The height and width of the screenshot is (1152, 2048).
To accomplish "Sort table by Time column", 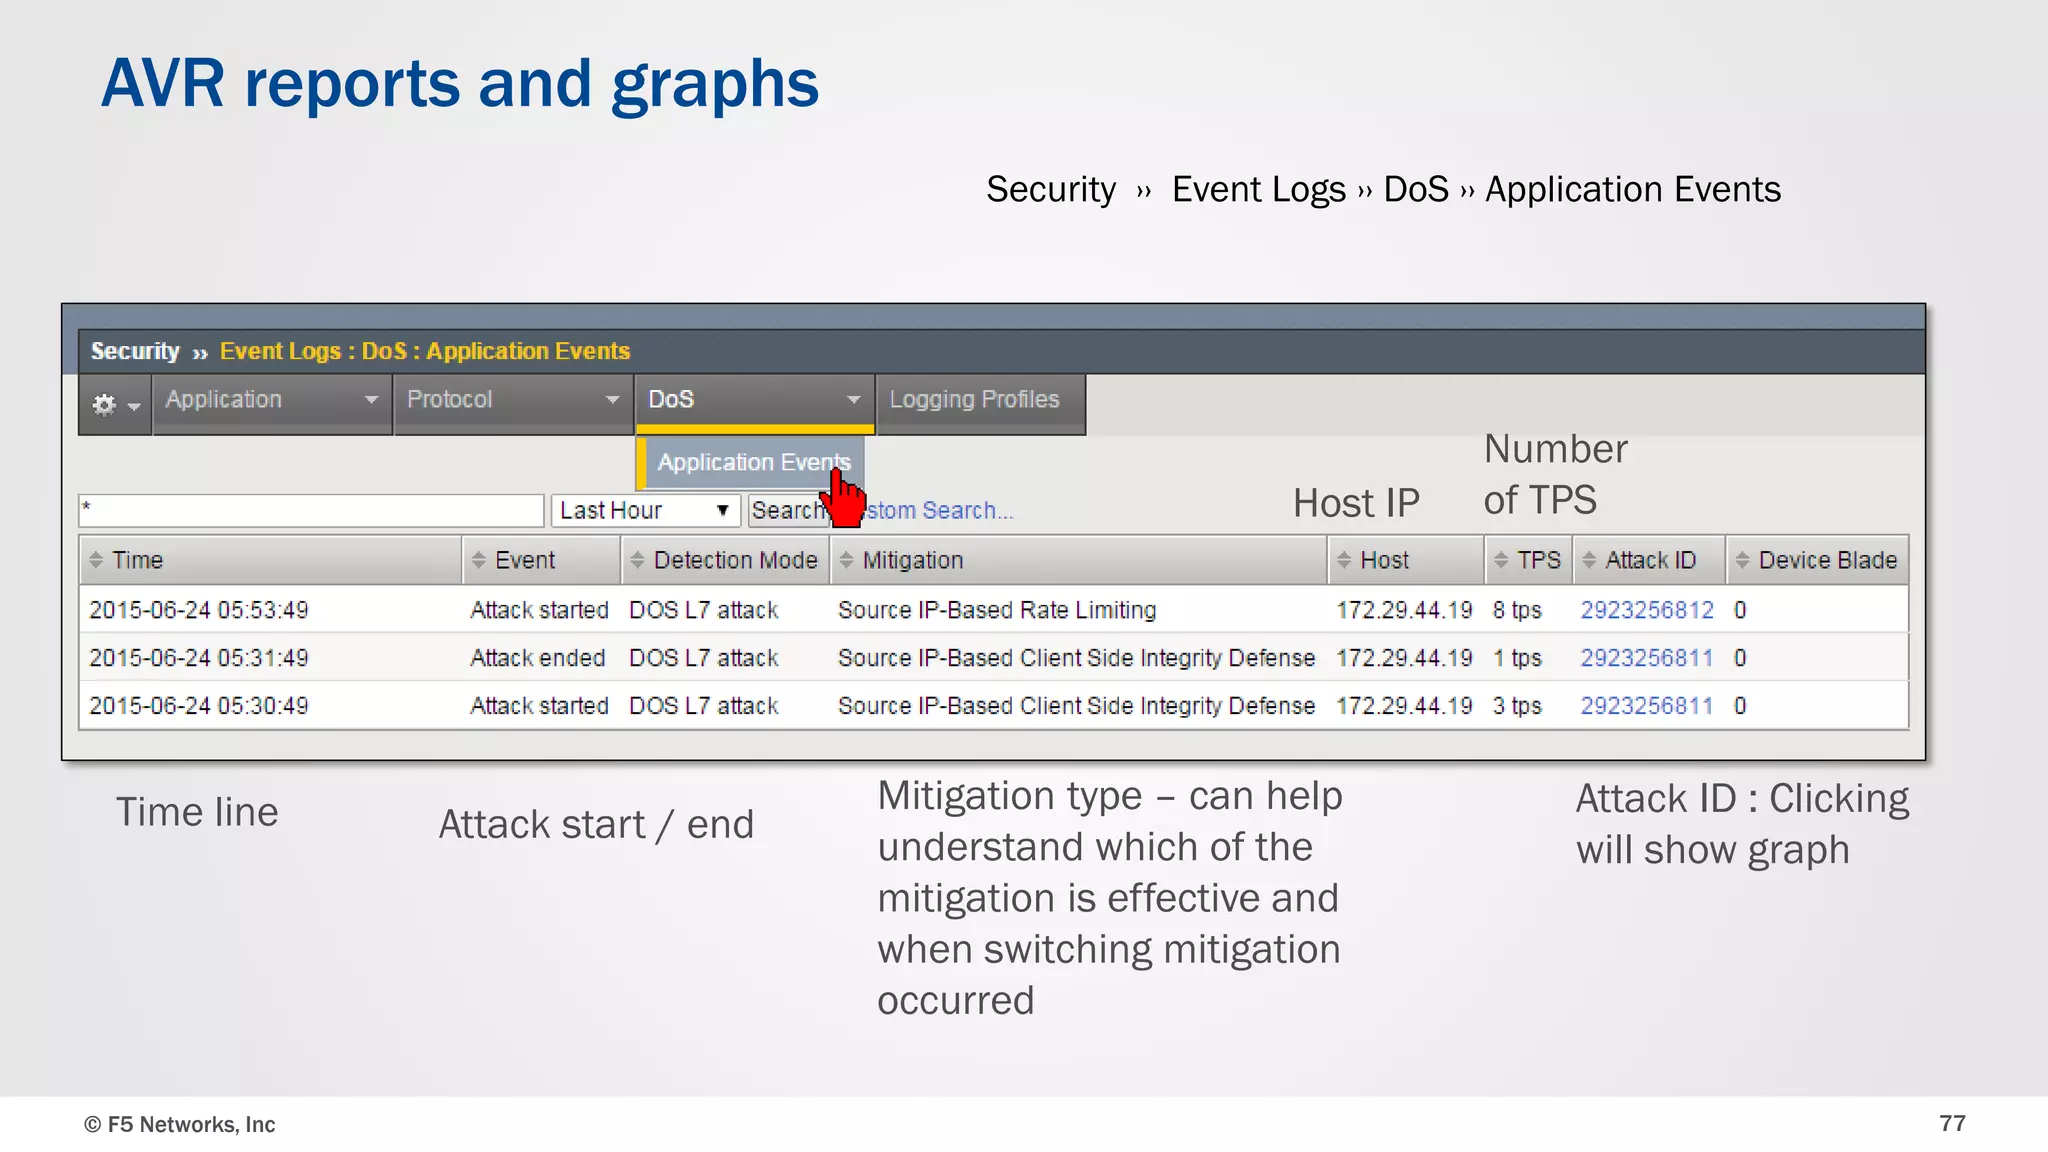I will coord(270,560).
